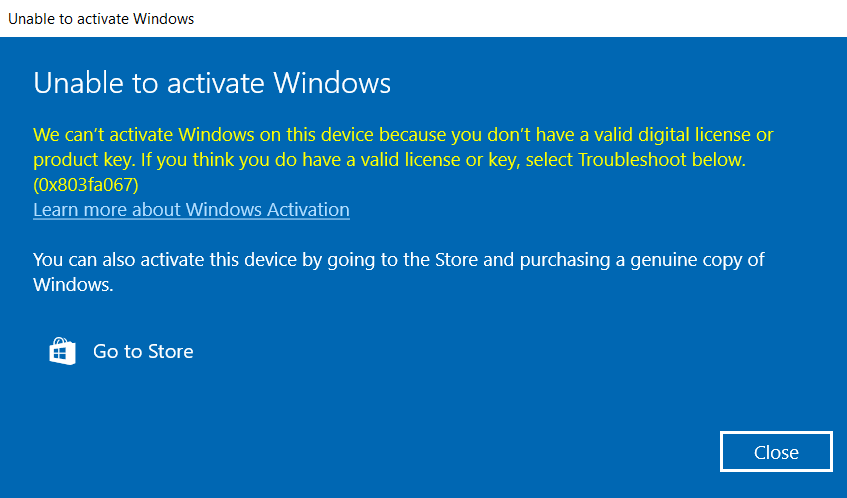
Task: Click the words on this device in yellow text
Action: click(317, 134)
